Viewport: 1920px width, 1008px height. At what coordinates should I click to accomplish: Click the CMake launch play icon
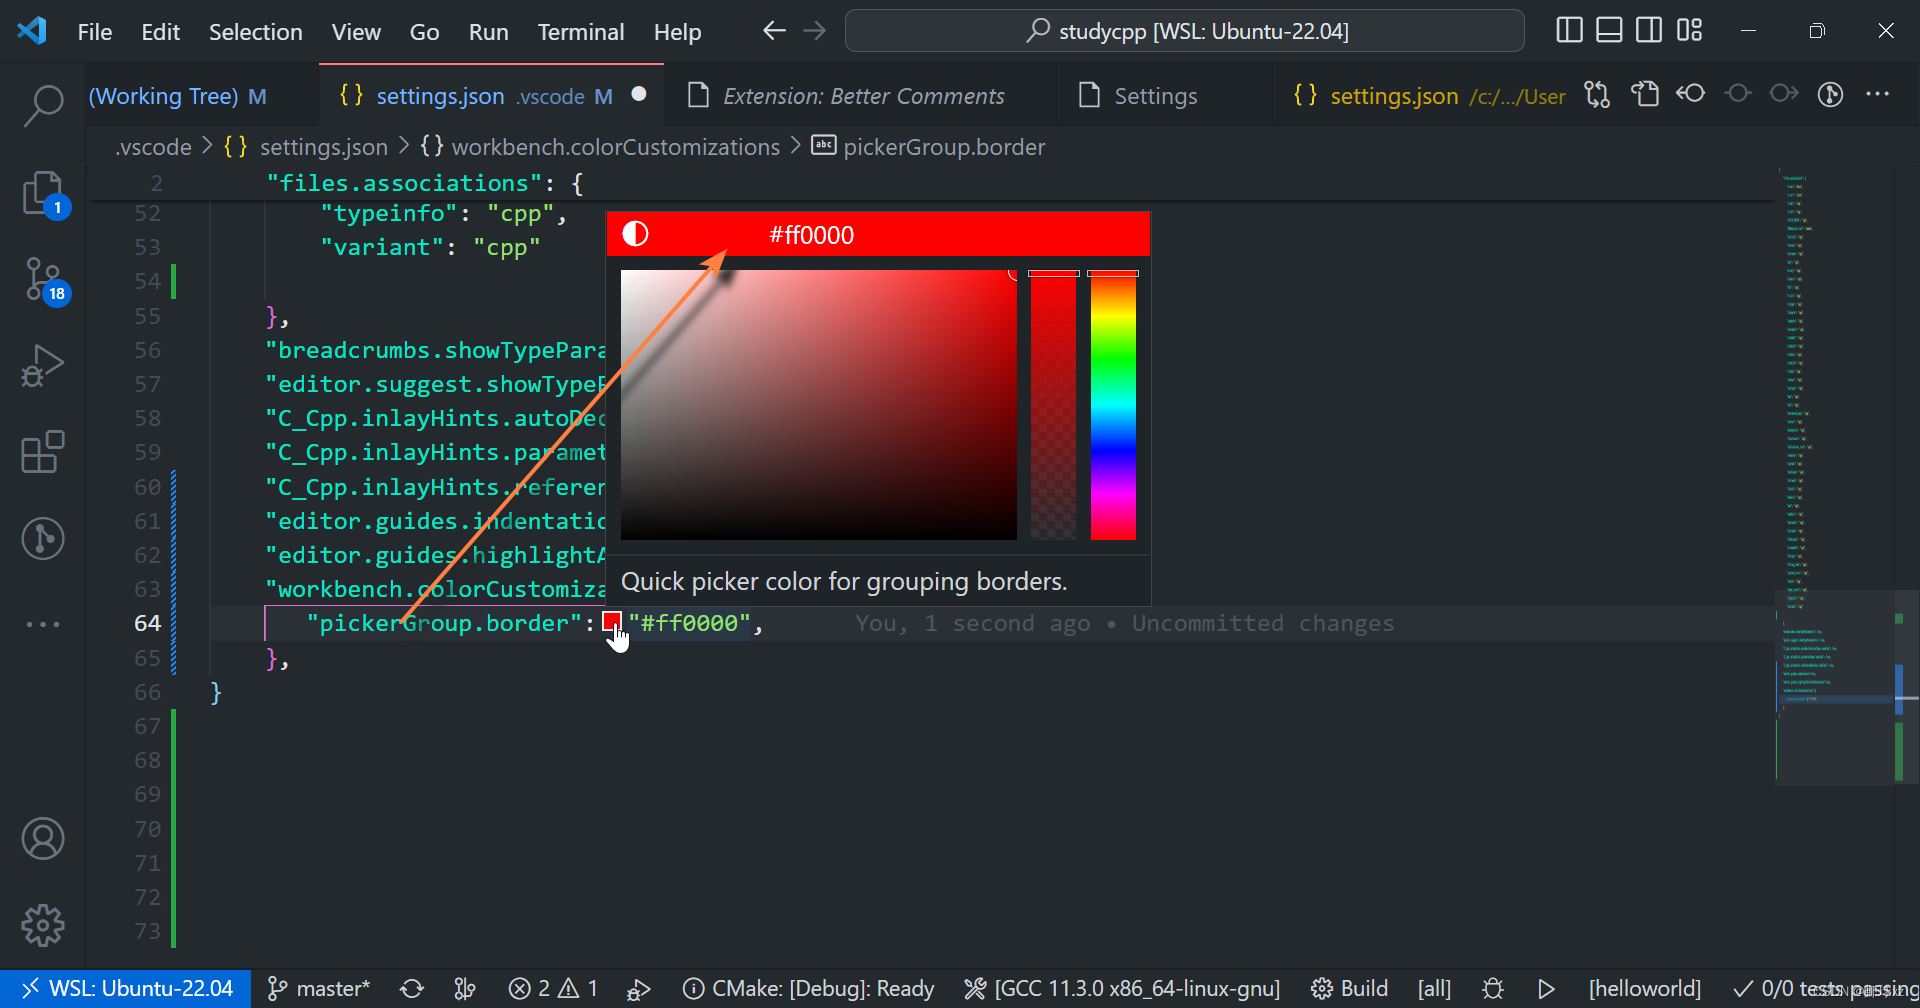[1546, 988]
